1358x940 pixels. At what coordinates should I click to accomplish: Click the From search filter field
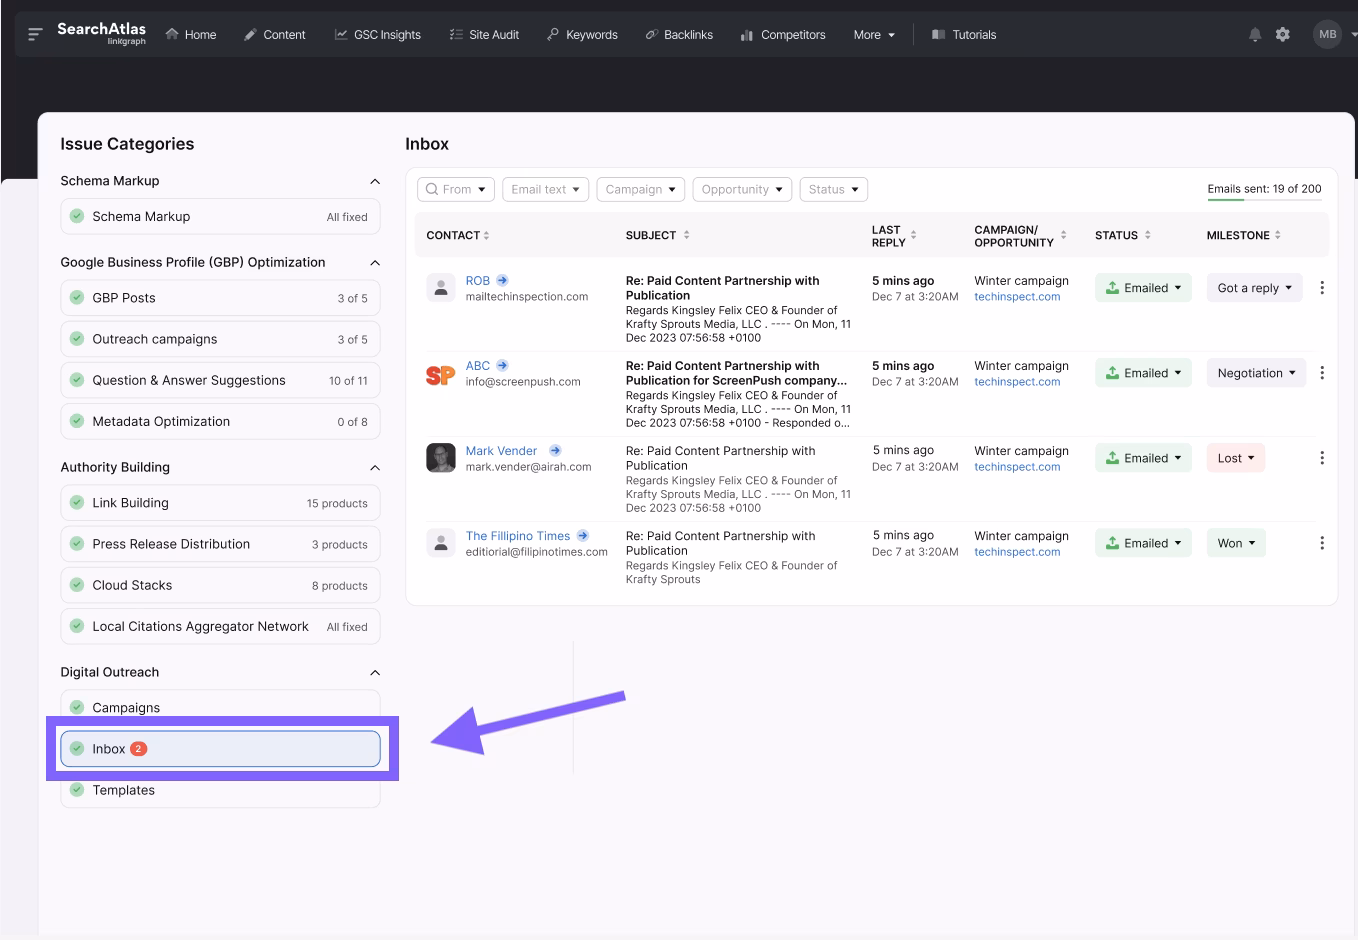[455, 190]
